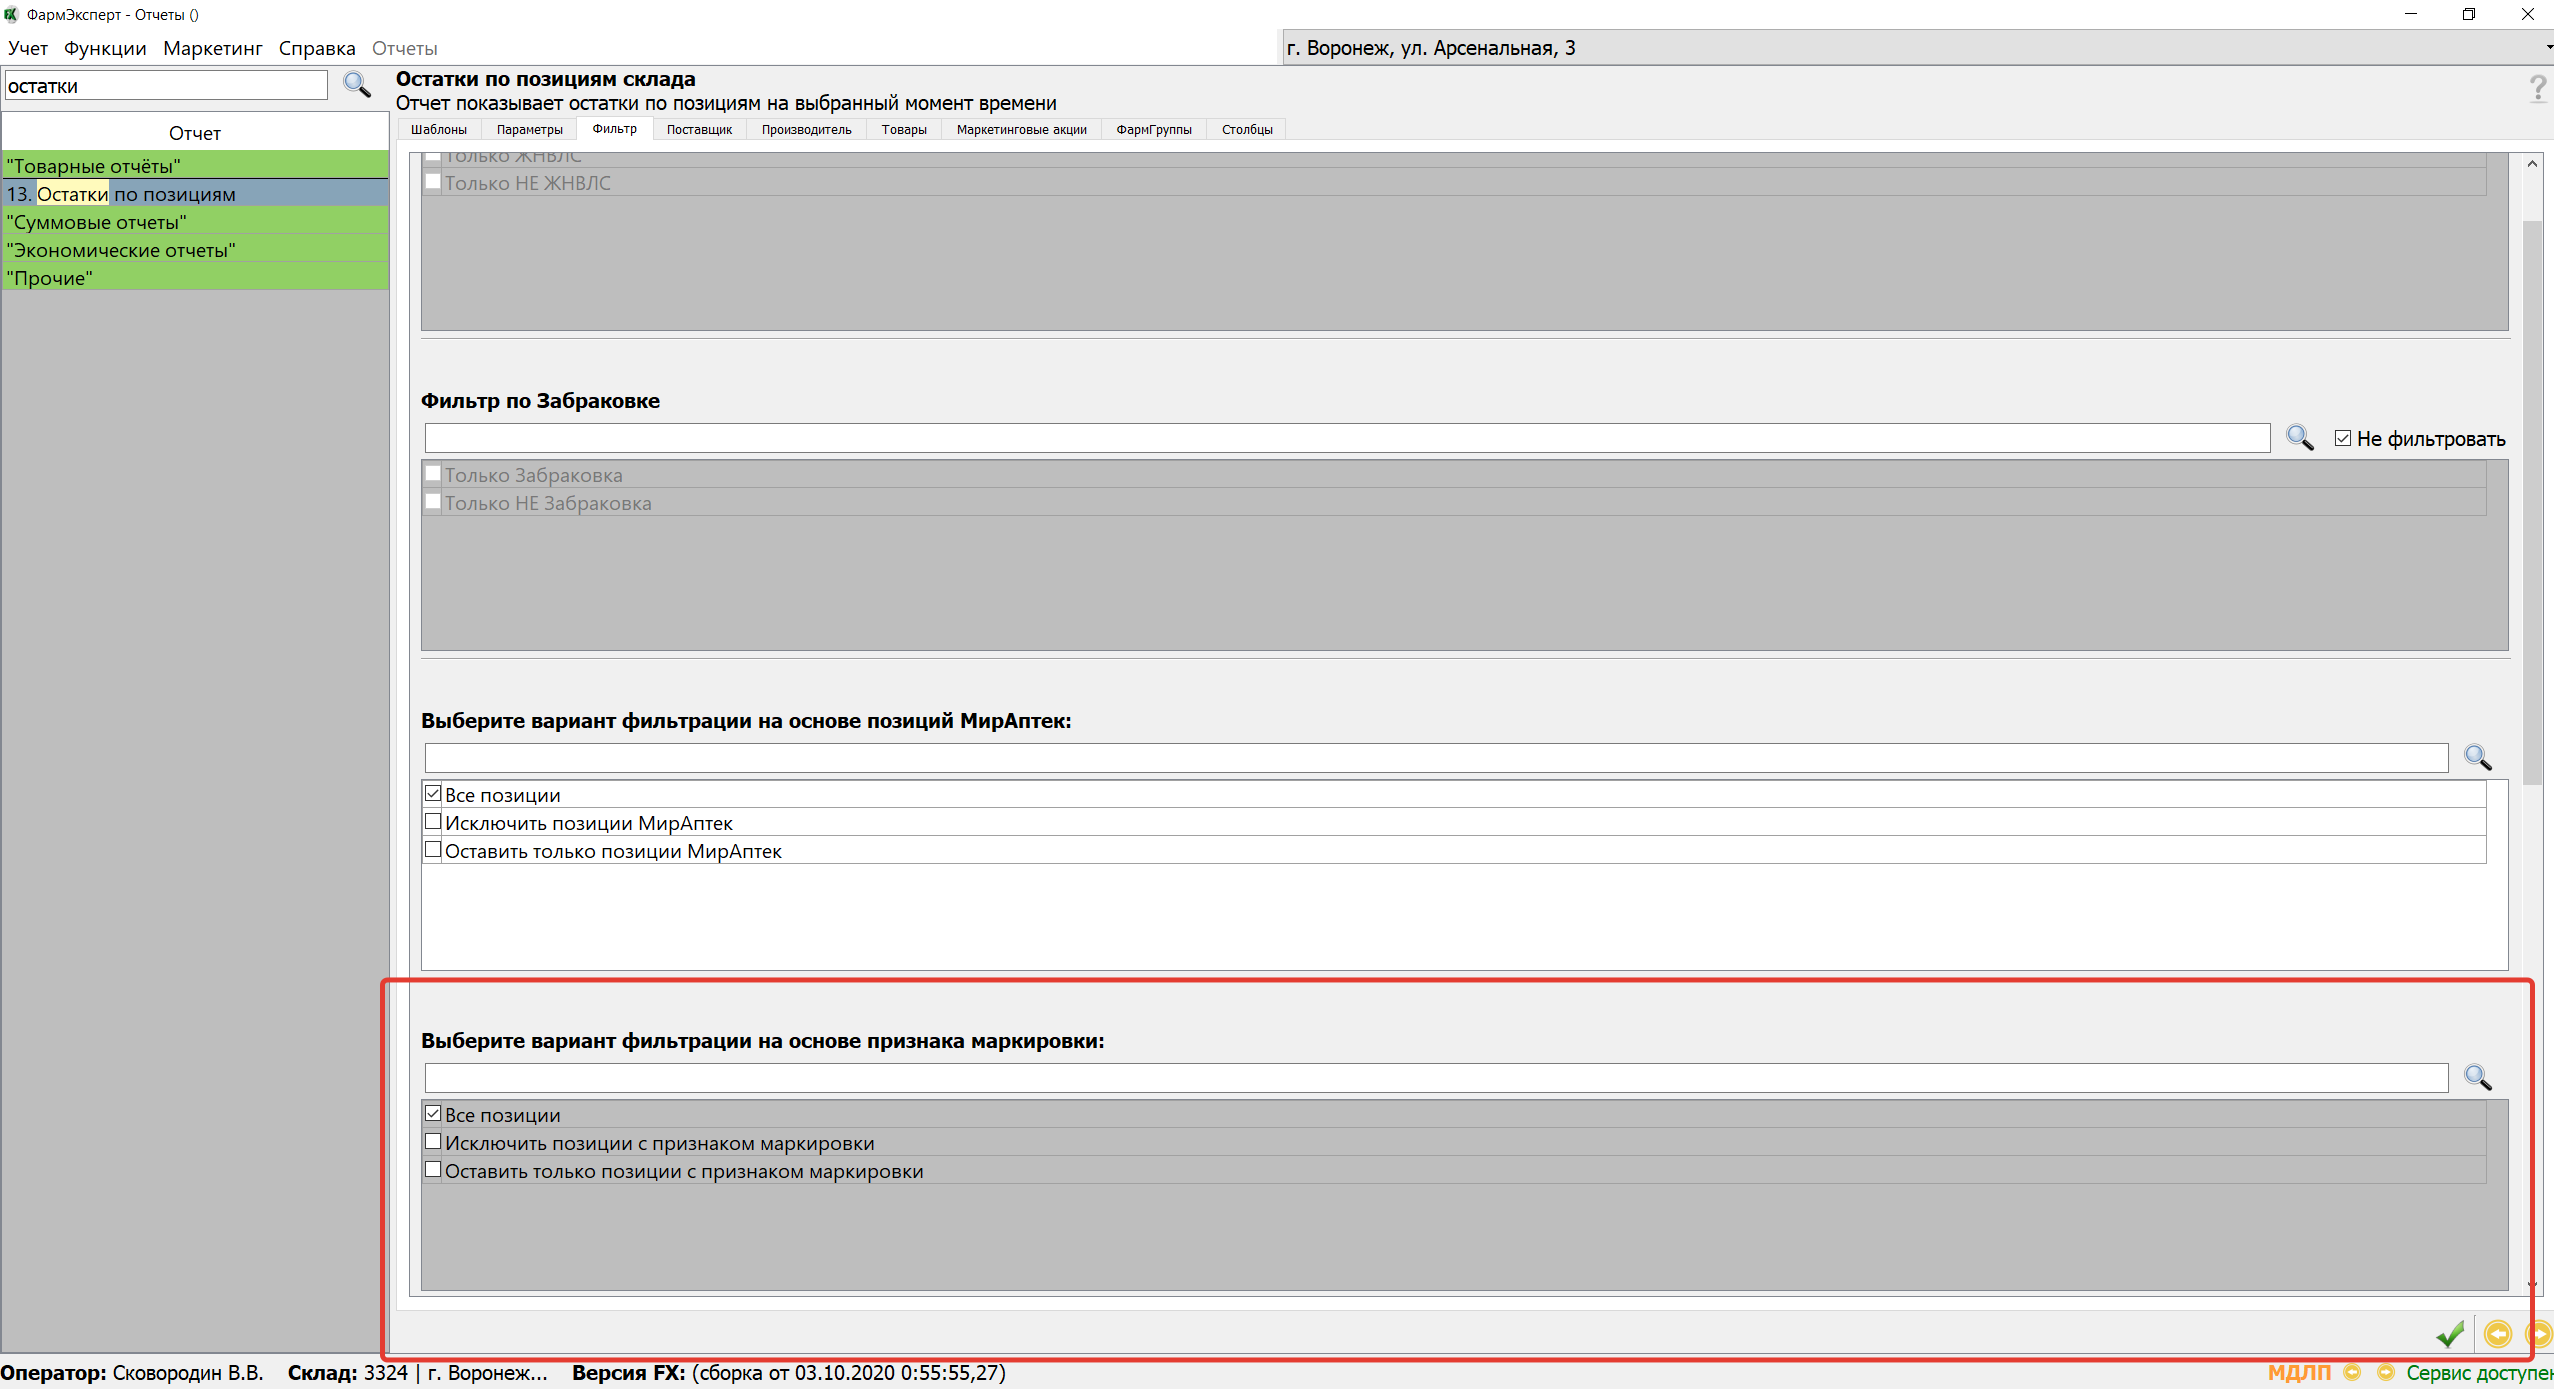Screen dimensions: 2554x1389
Task: Click search icon for маркировки filter
Action: pyautogui.click(x=2477, y=1078)
